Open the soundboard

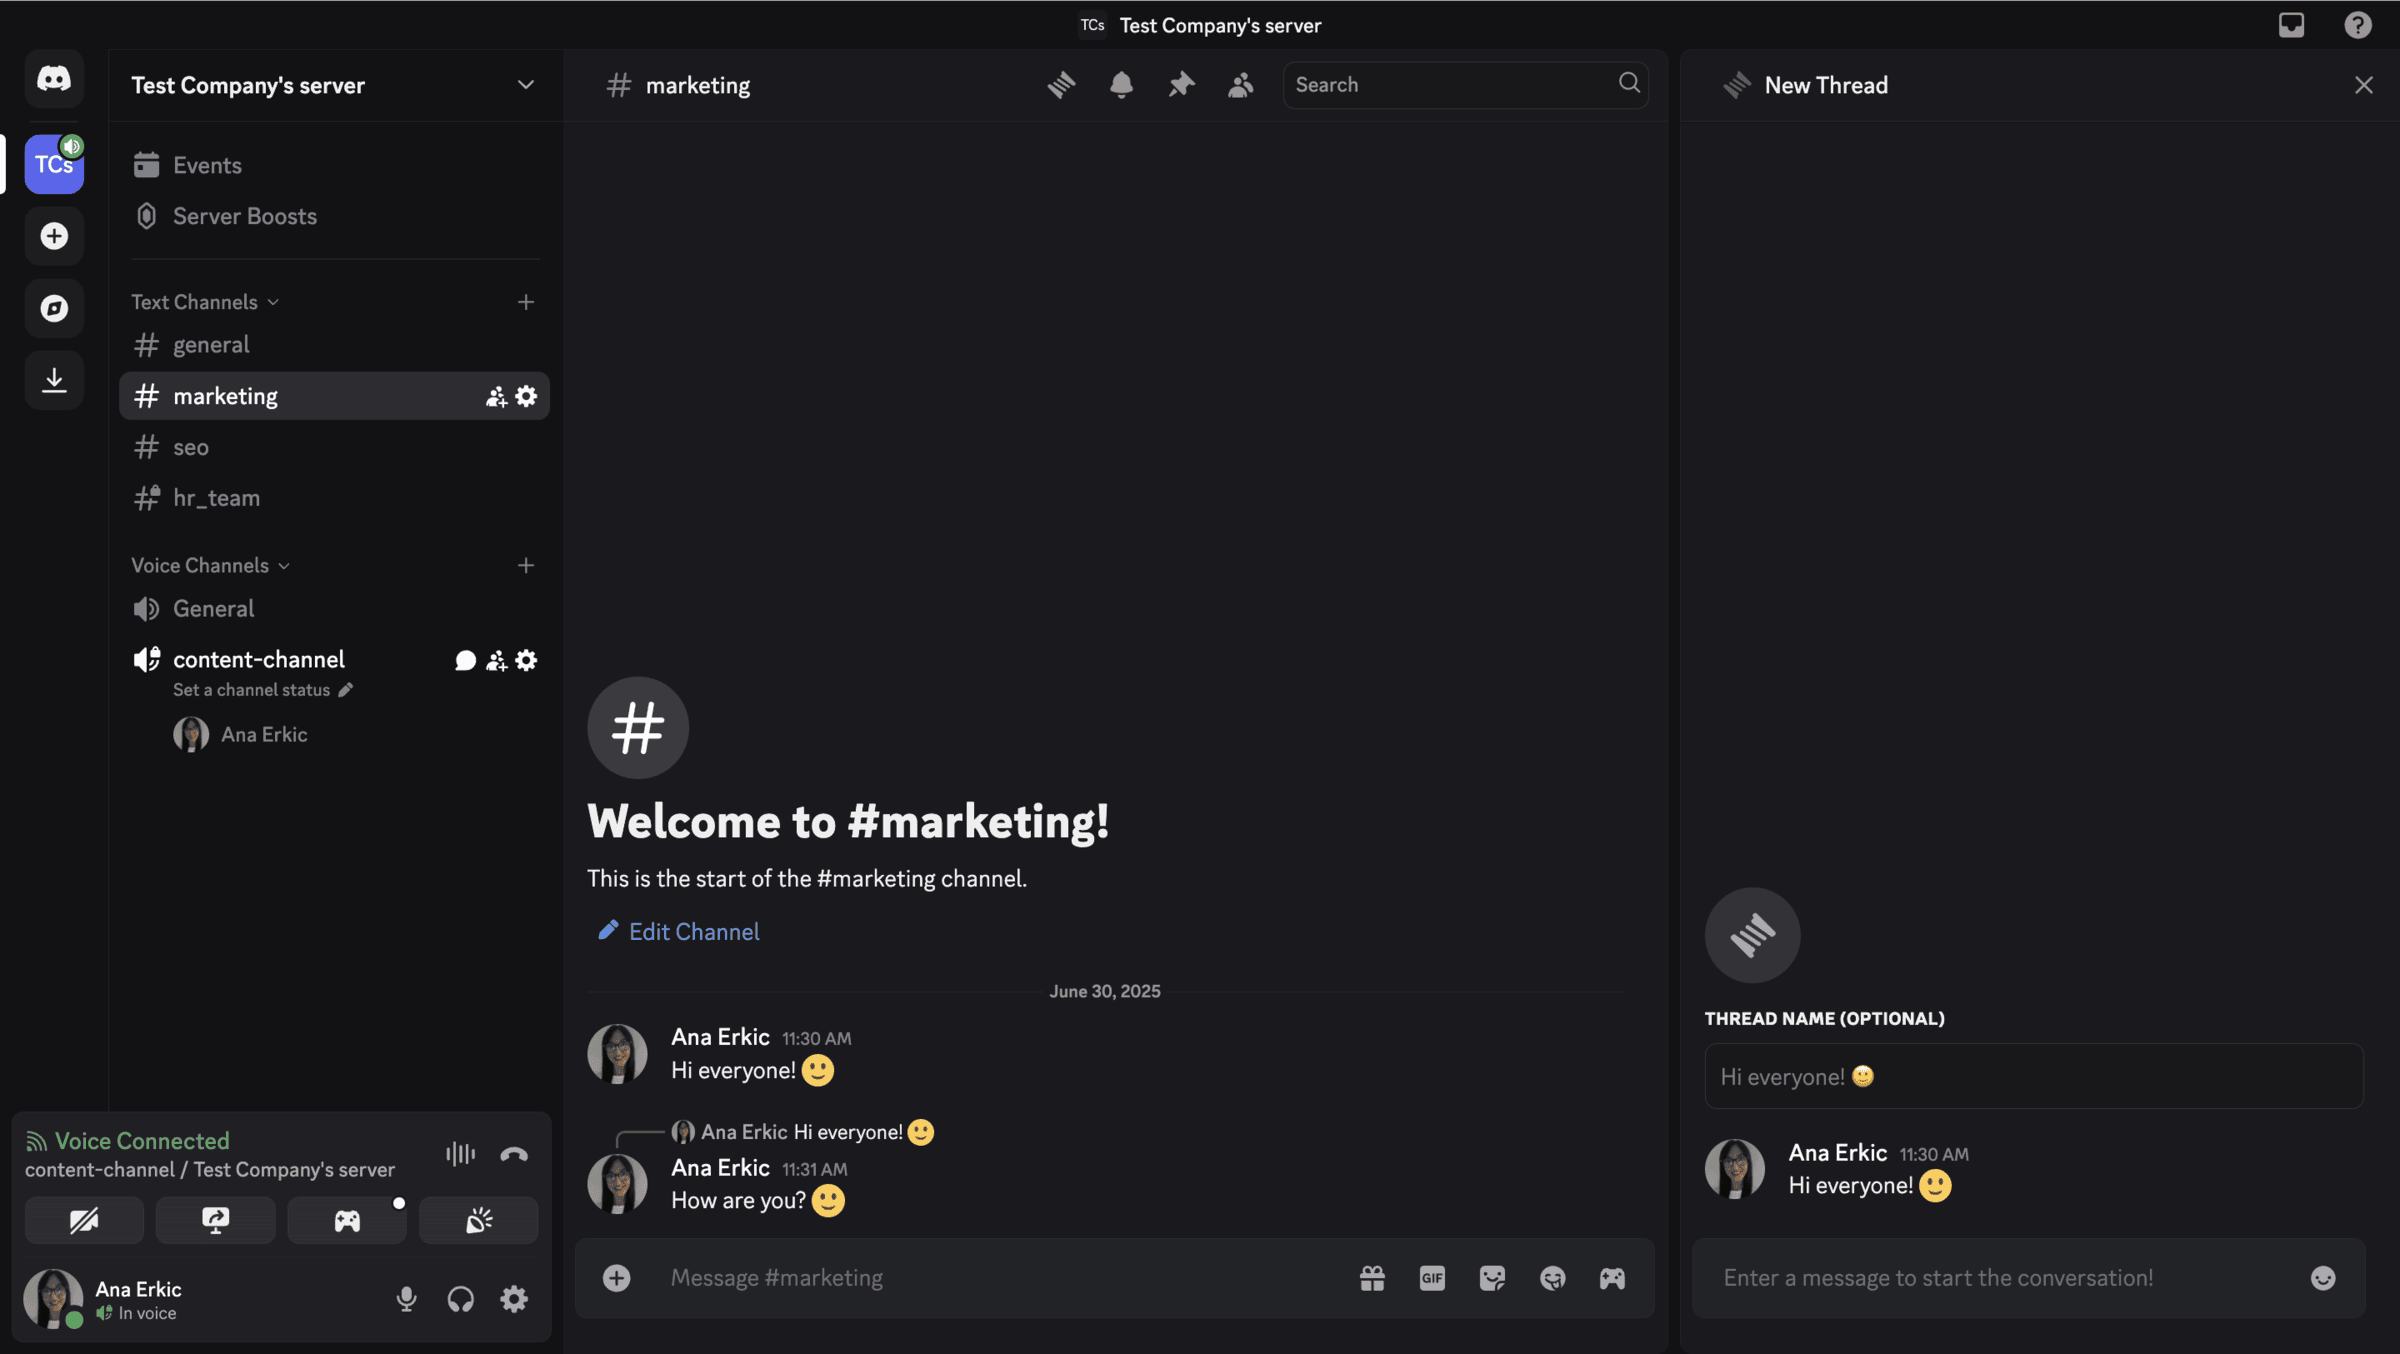tap(479, 1220)
